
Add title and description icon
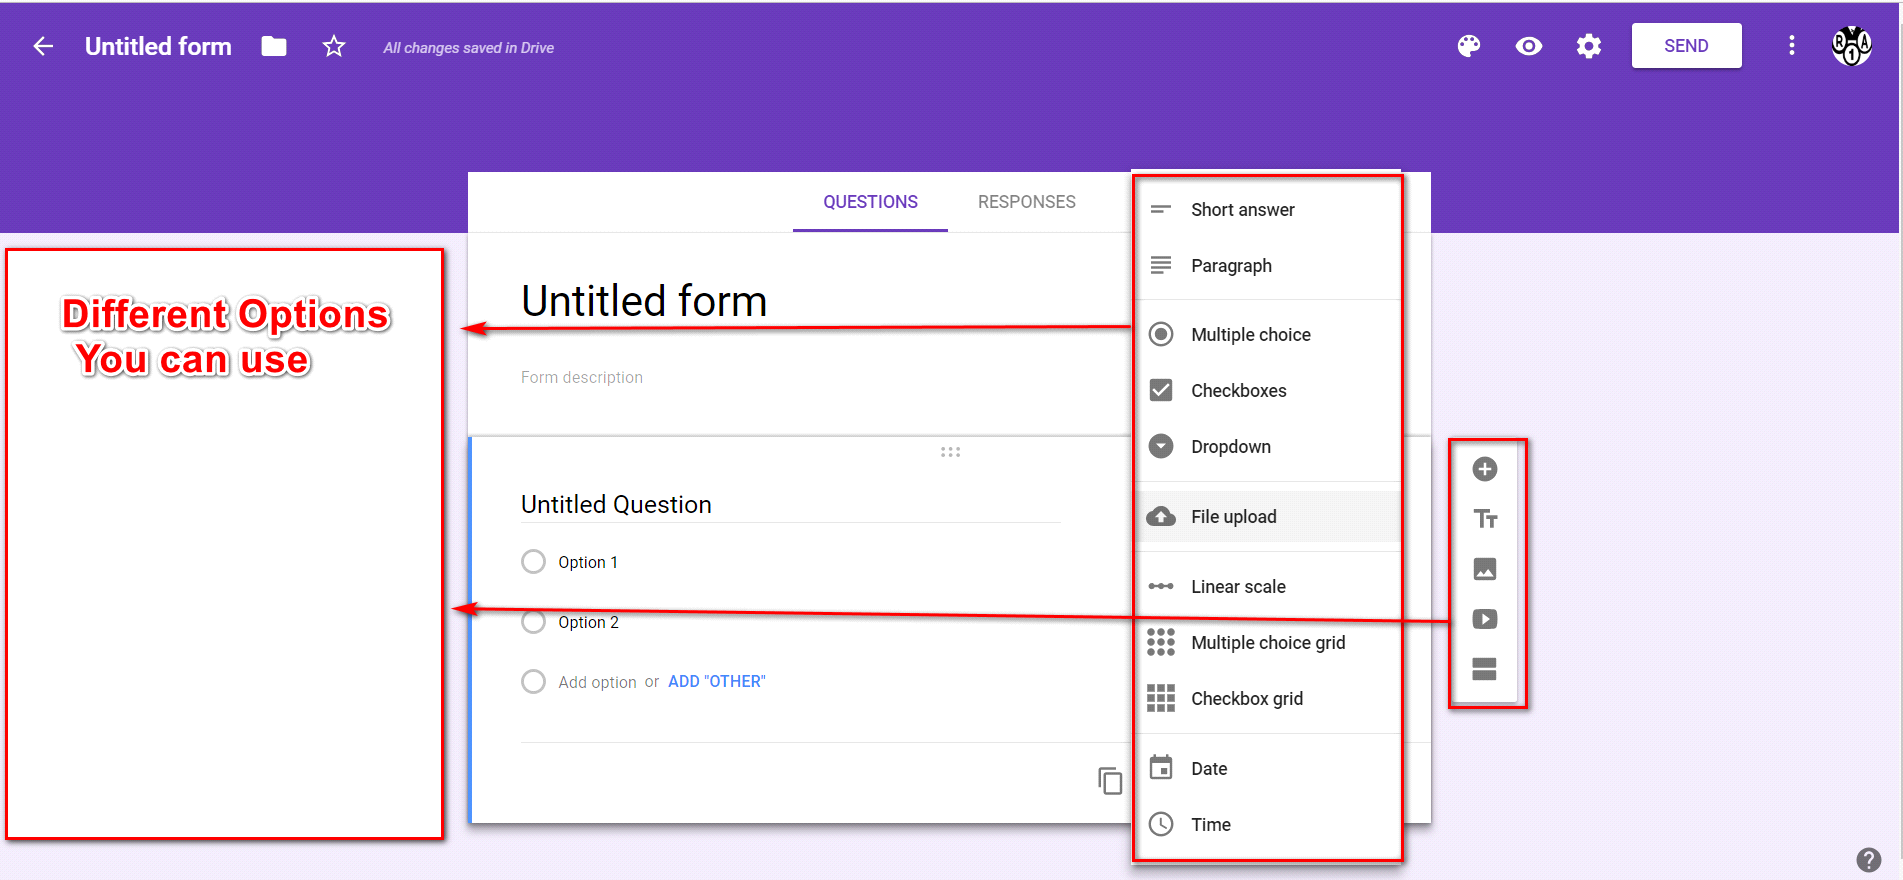pyautogui.click(x=1485, y=519)
